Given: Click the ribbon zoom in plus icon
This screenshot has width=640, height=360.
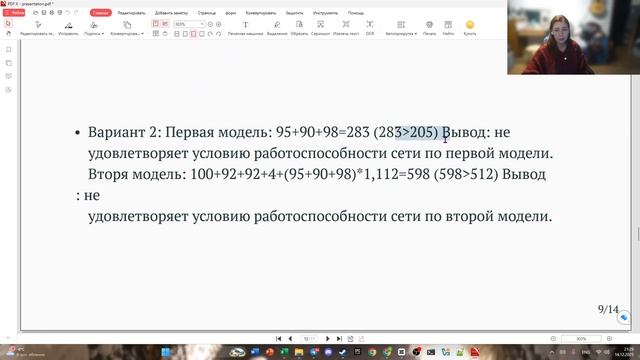Looking at the screenshot, I should pos(218,24).
